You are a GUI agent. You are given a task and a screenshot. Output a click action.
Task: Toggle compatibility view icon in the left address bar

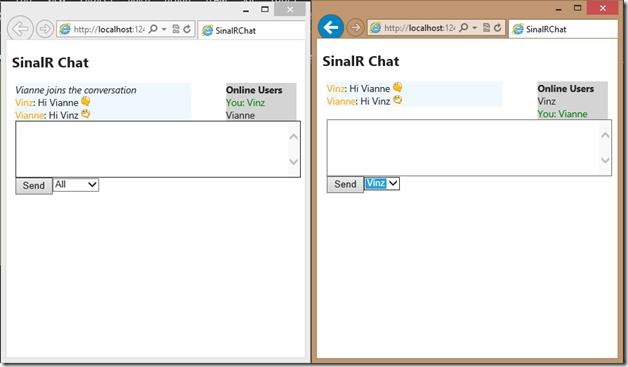(x=176, y=29)
